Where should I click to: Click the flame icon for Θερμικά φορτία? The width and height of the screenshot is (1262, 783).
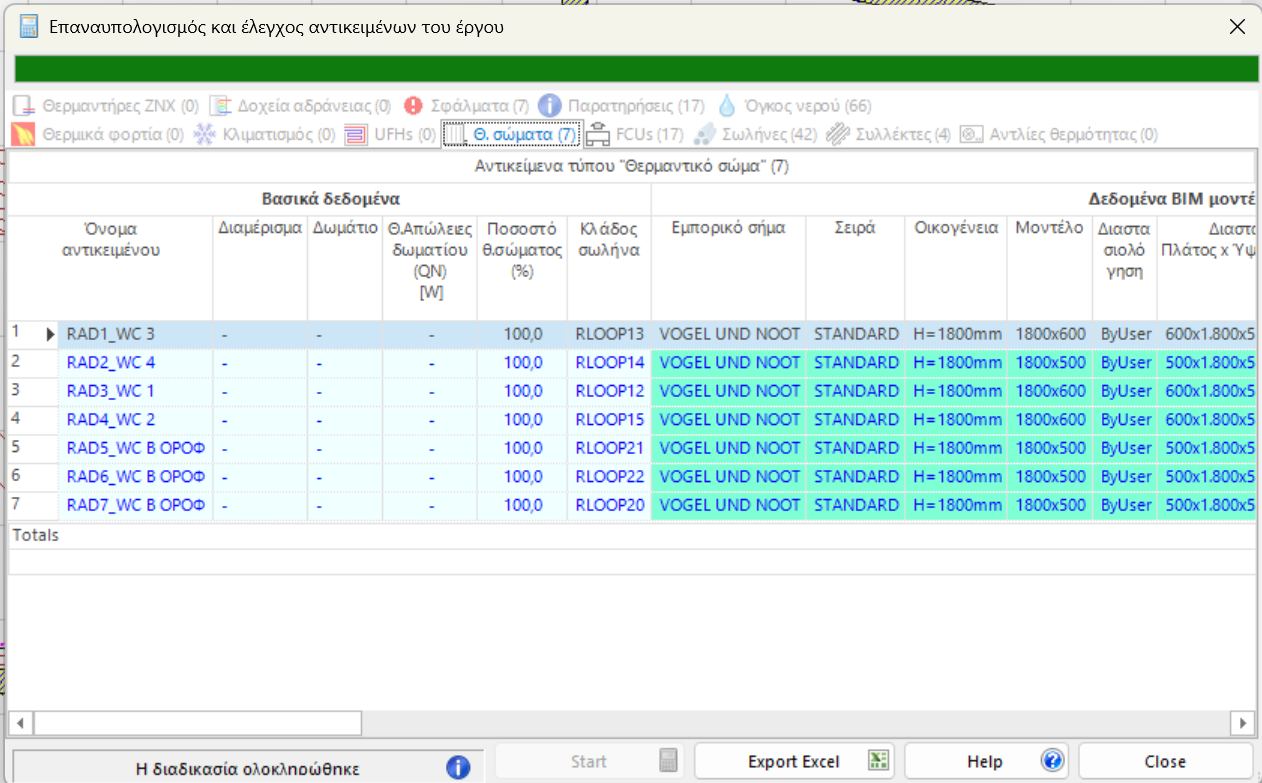(x=24, y=134)
